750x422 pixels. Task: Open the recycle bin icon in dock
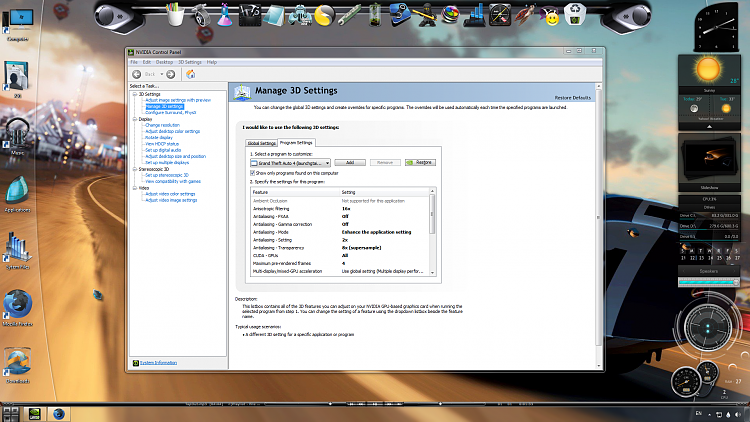coord(575,14)
